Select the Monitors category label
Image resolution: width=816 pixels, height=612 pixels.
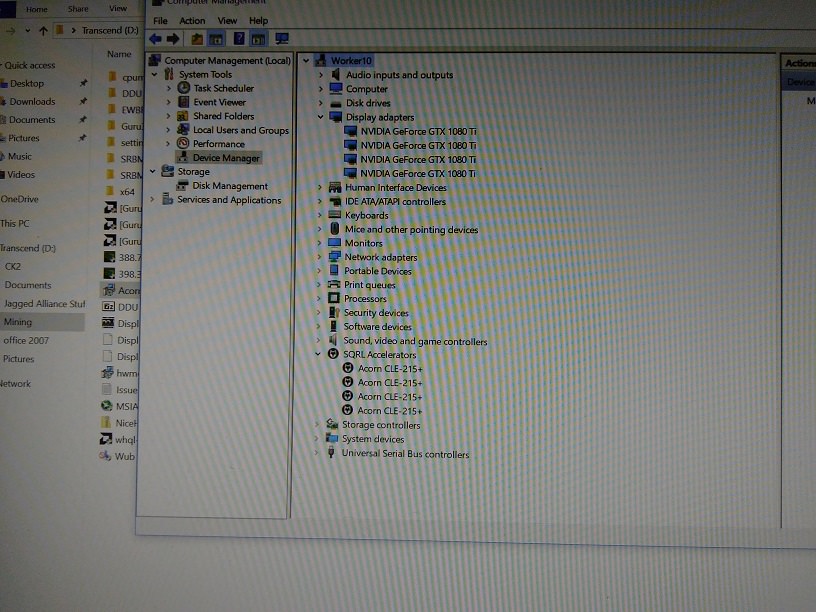[363, 243]
